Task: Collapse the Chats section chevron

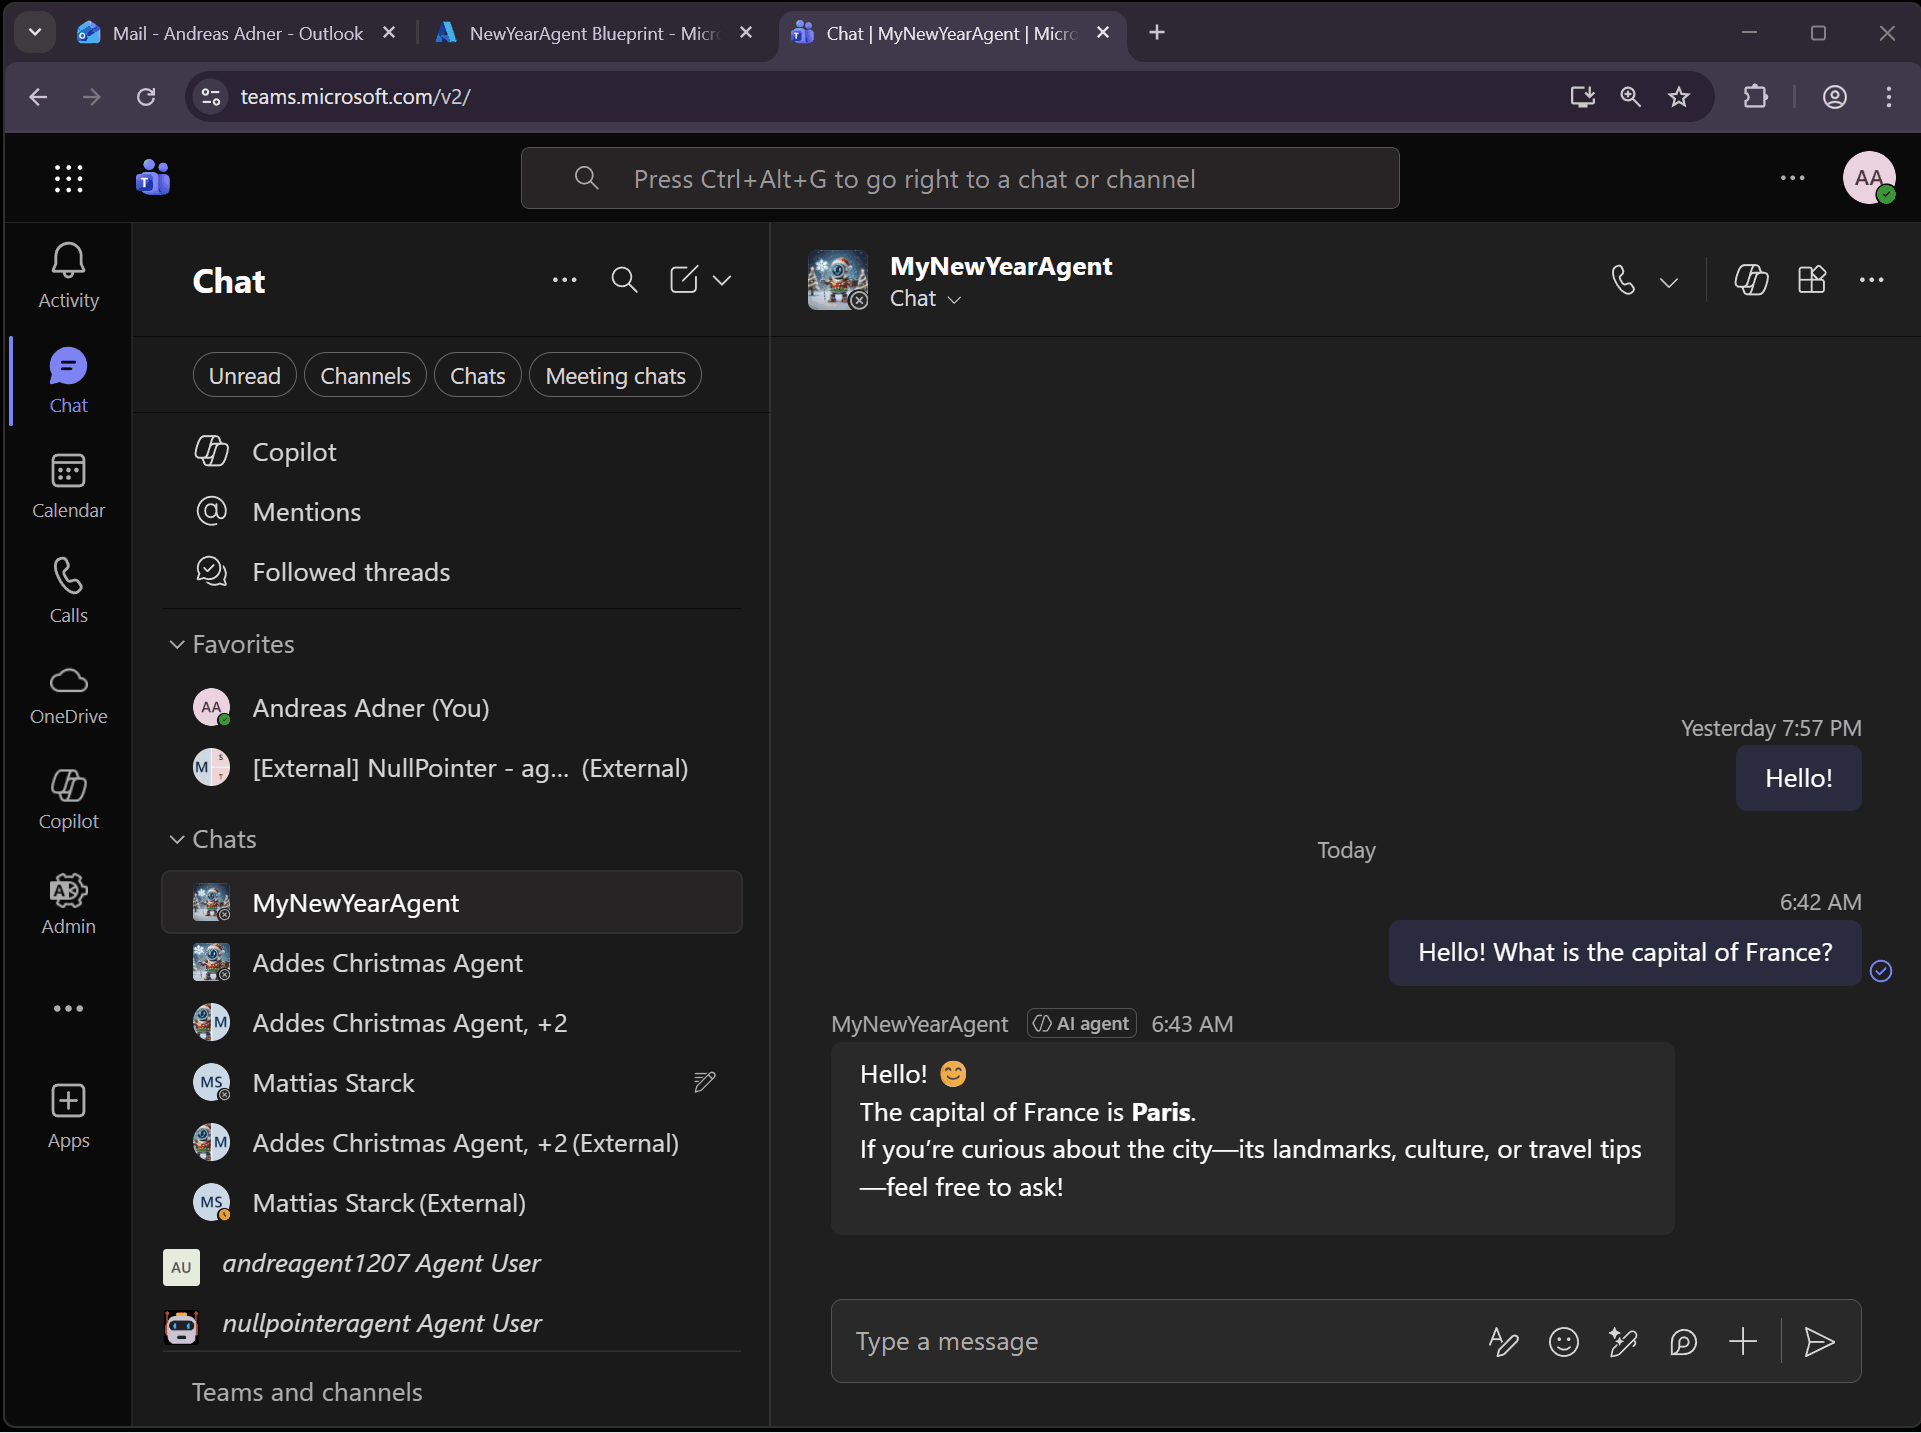Action: click(x=177, y=839)
